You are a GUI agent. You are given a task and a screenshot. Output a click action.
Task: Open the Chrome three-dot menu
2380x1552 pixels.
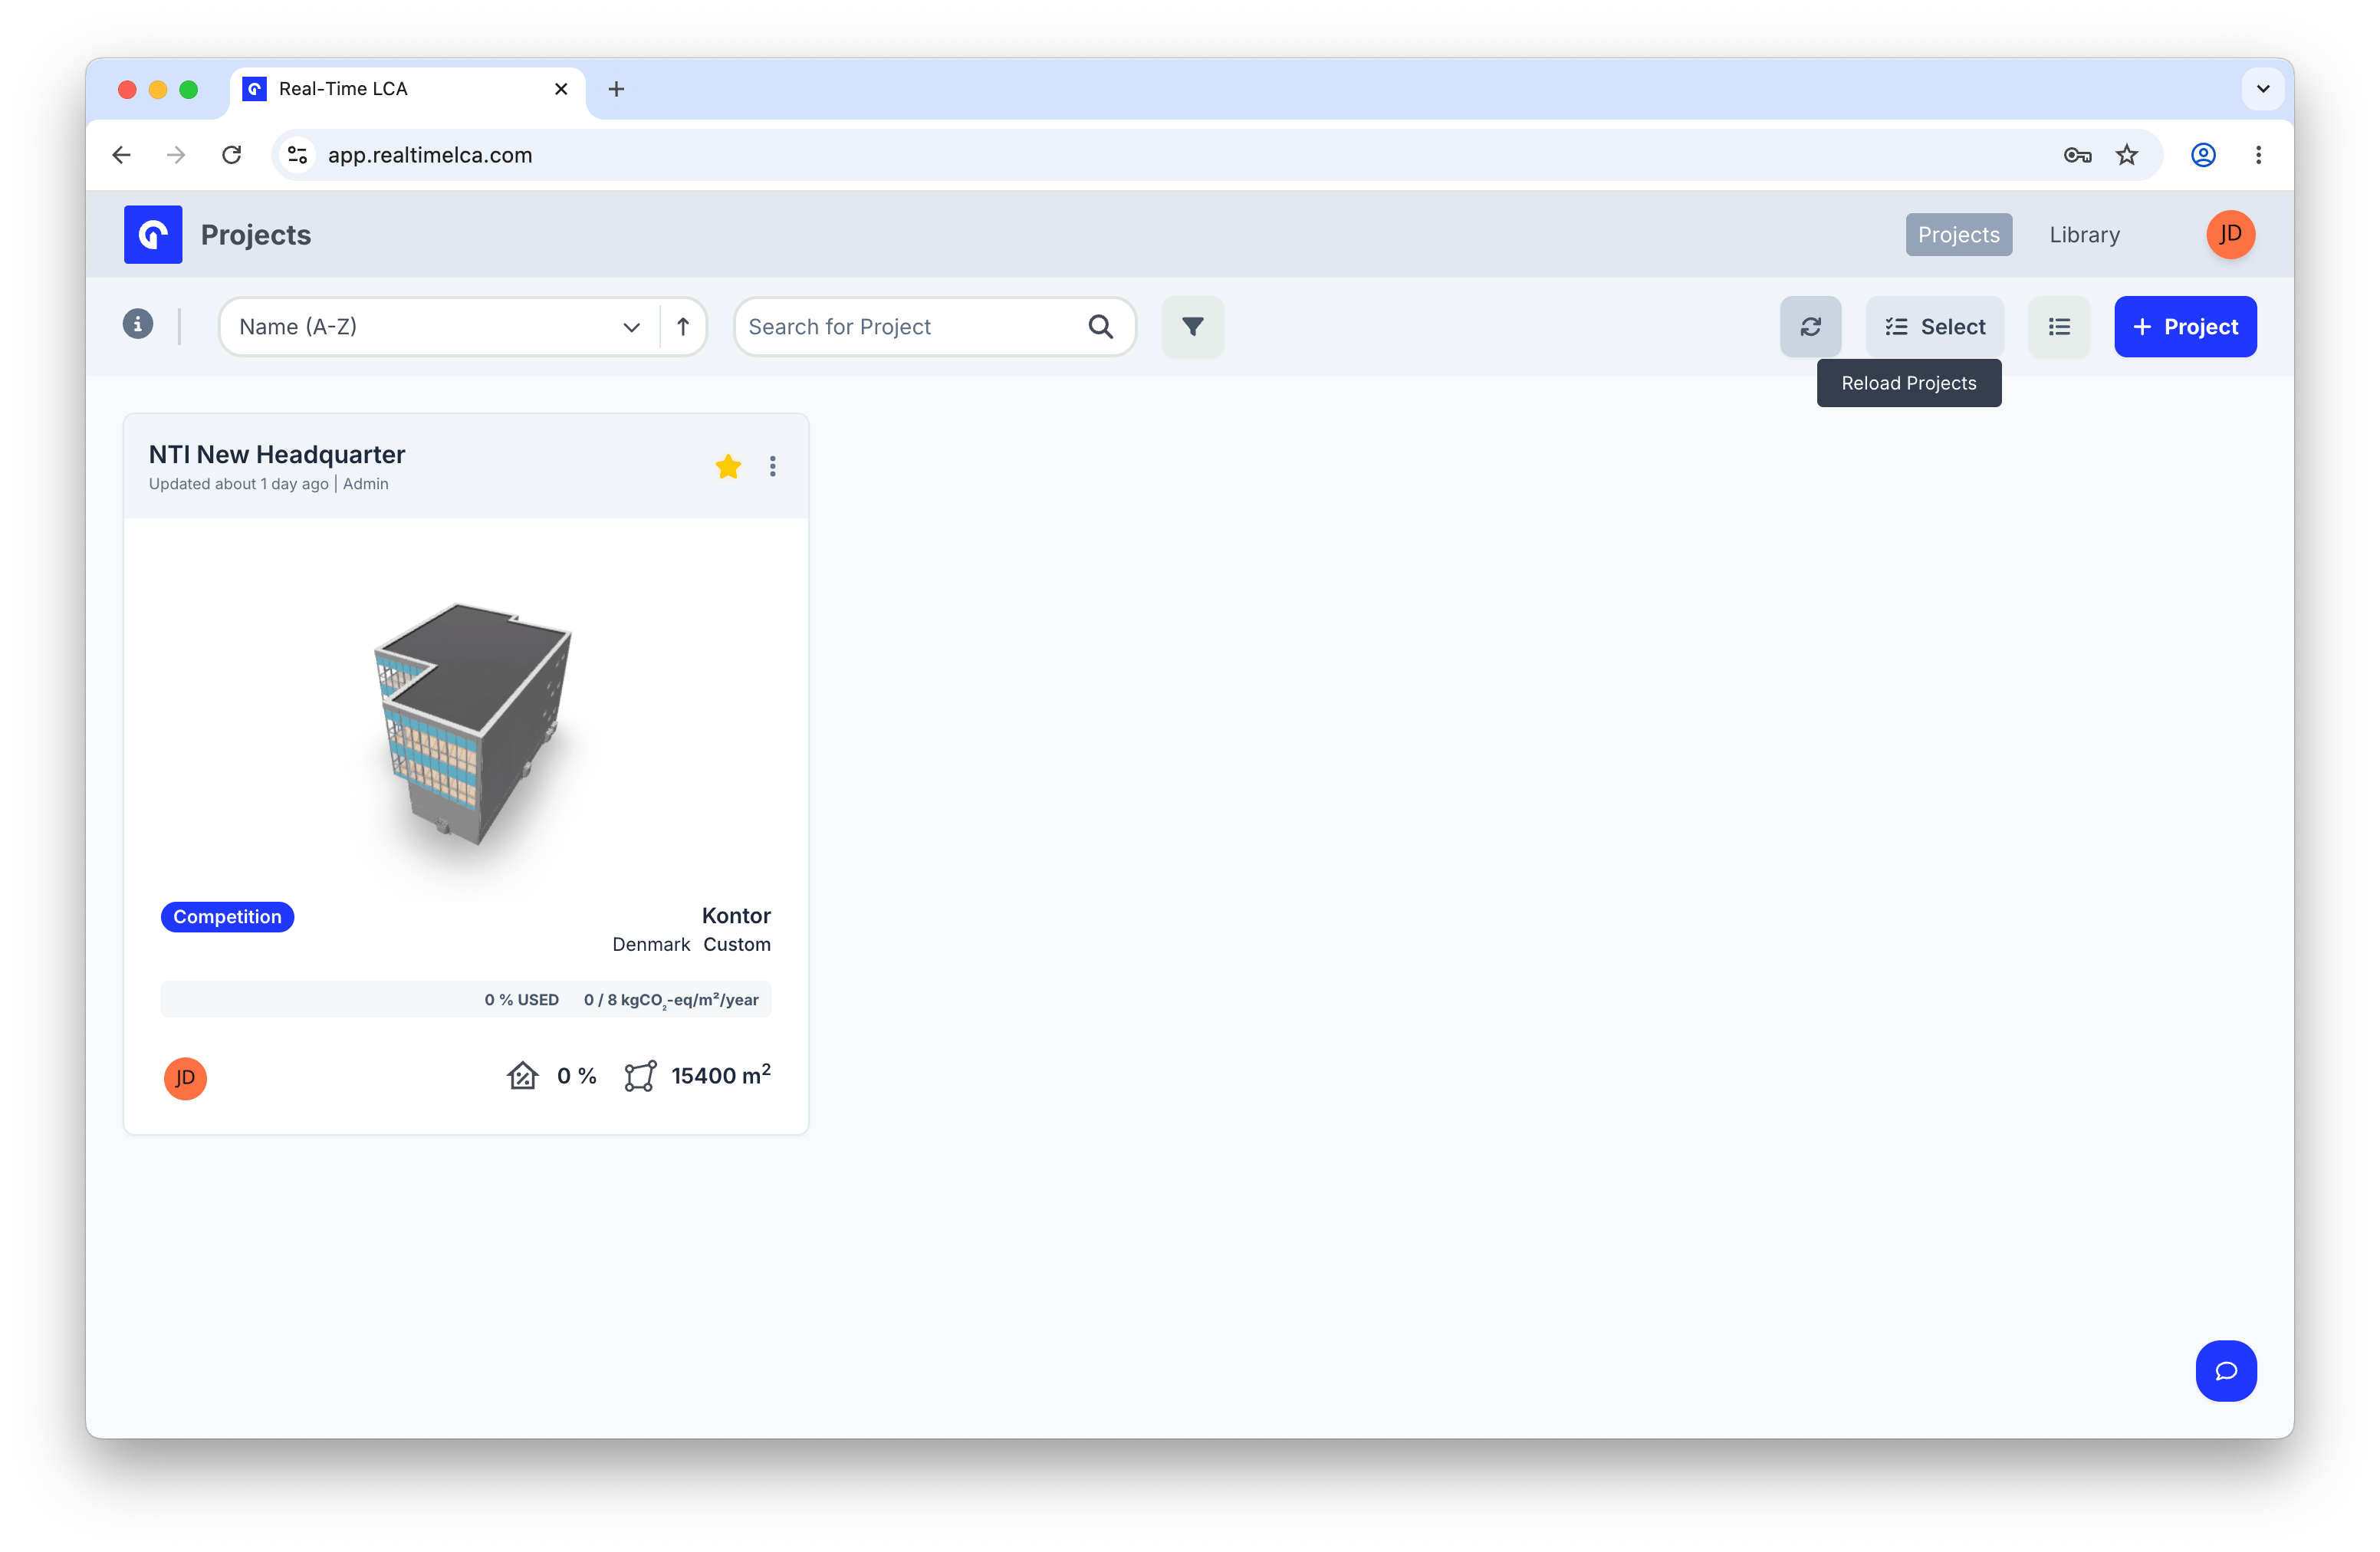point(2258,155)
